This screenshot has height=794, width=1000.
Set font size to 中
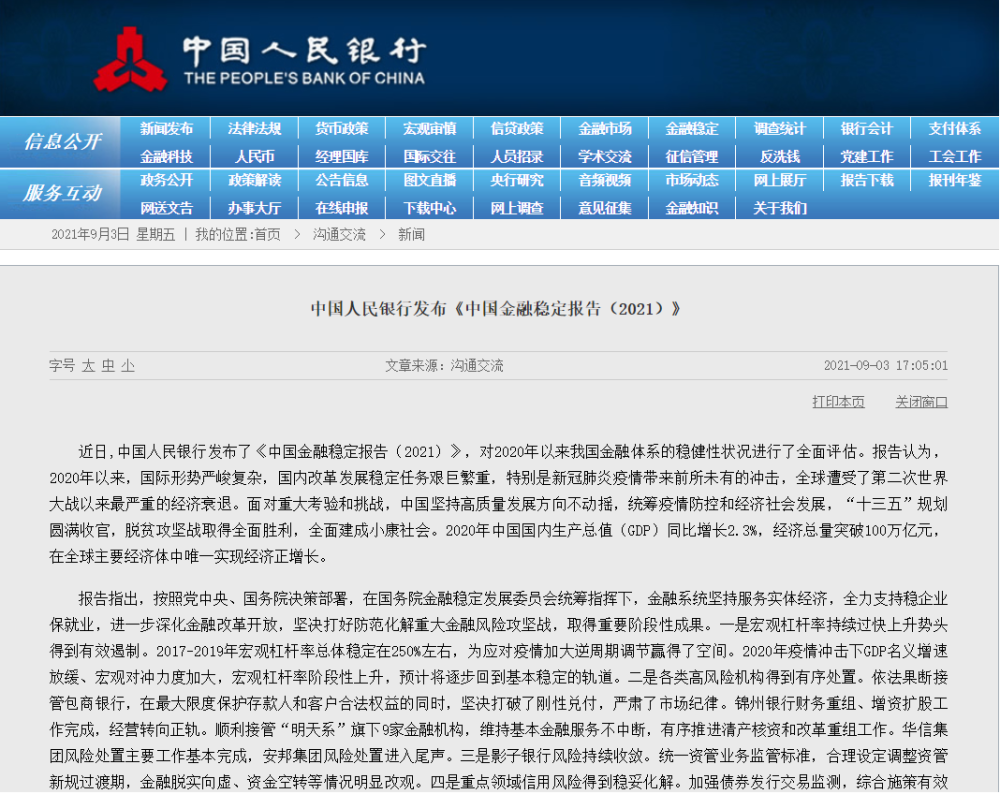108,365
